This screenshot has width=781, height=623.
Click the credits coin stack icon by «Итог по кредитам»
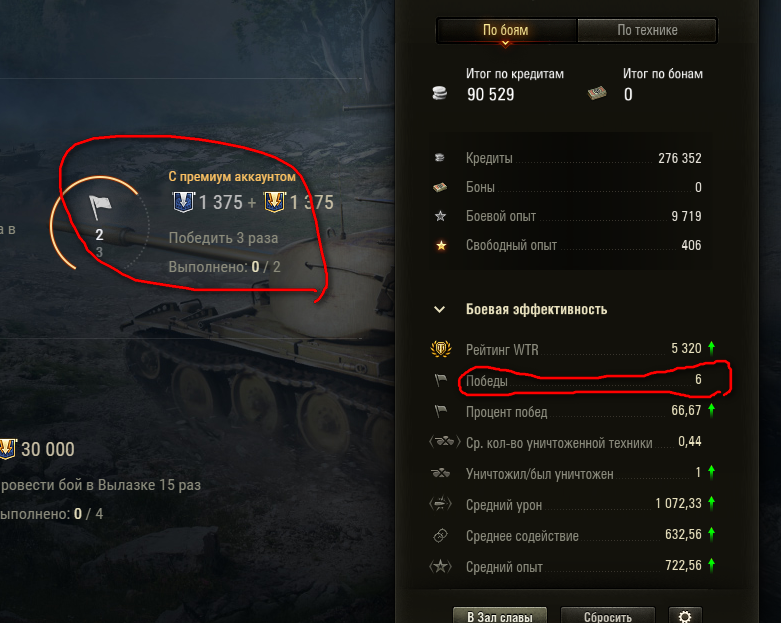click(439, 93)
